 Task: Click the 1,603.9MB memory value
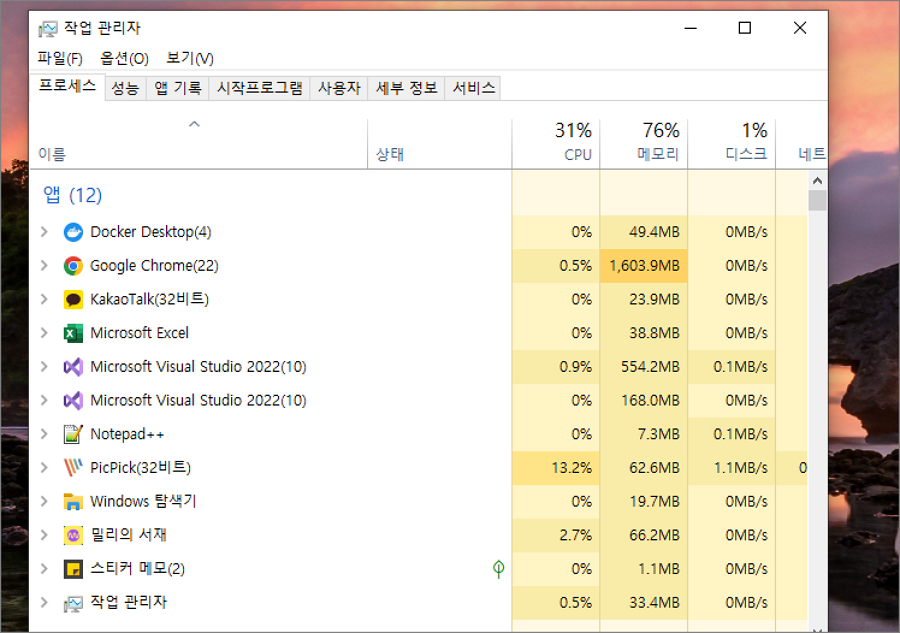(x=645, y=266)
